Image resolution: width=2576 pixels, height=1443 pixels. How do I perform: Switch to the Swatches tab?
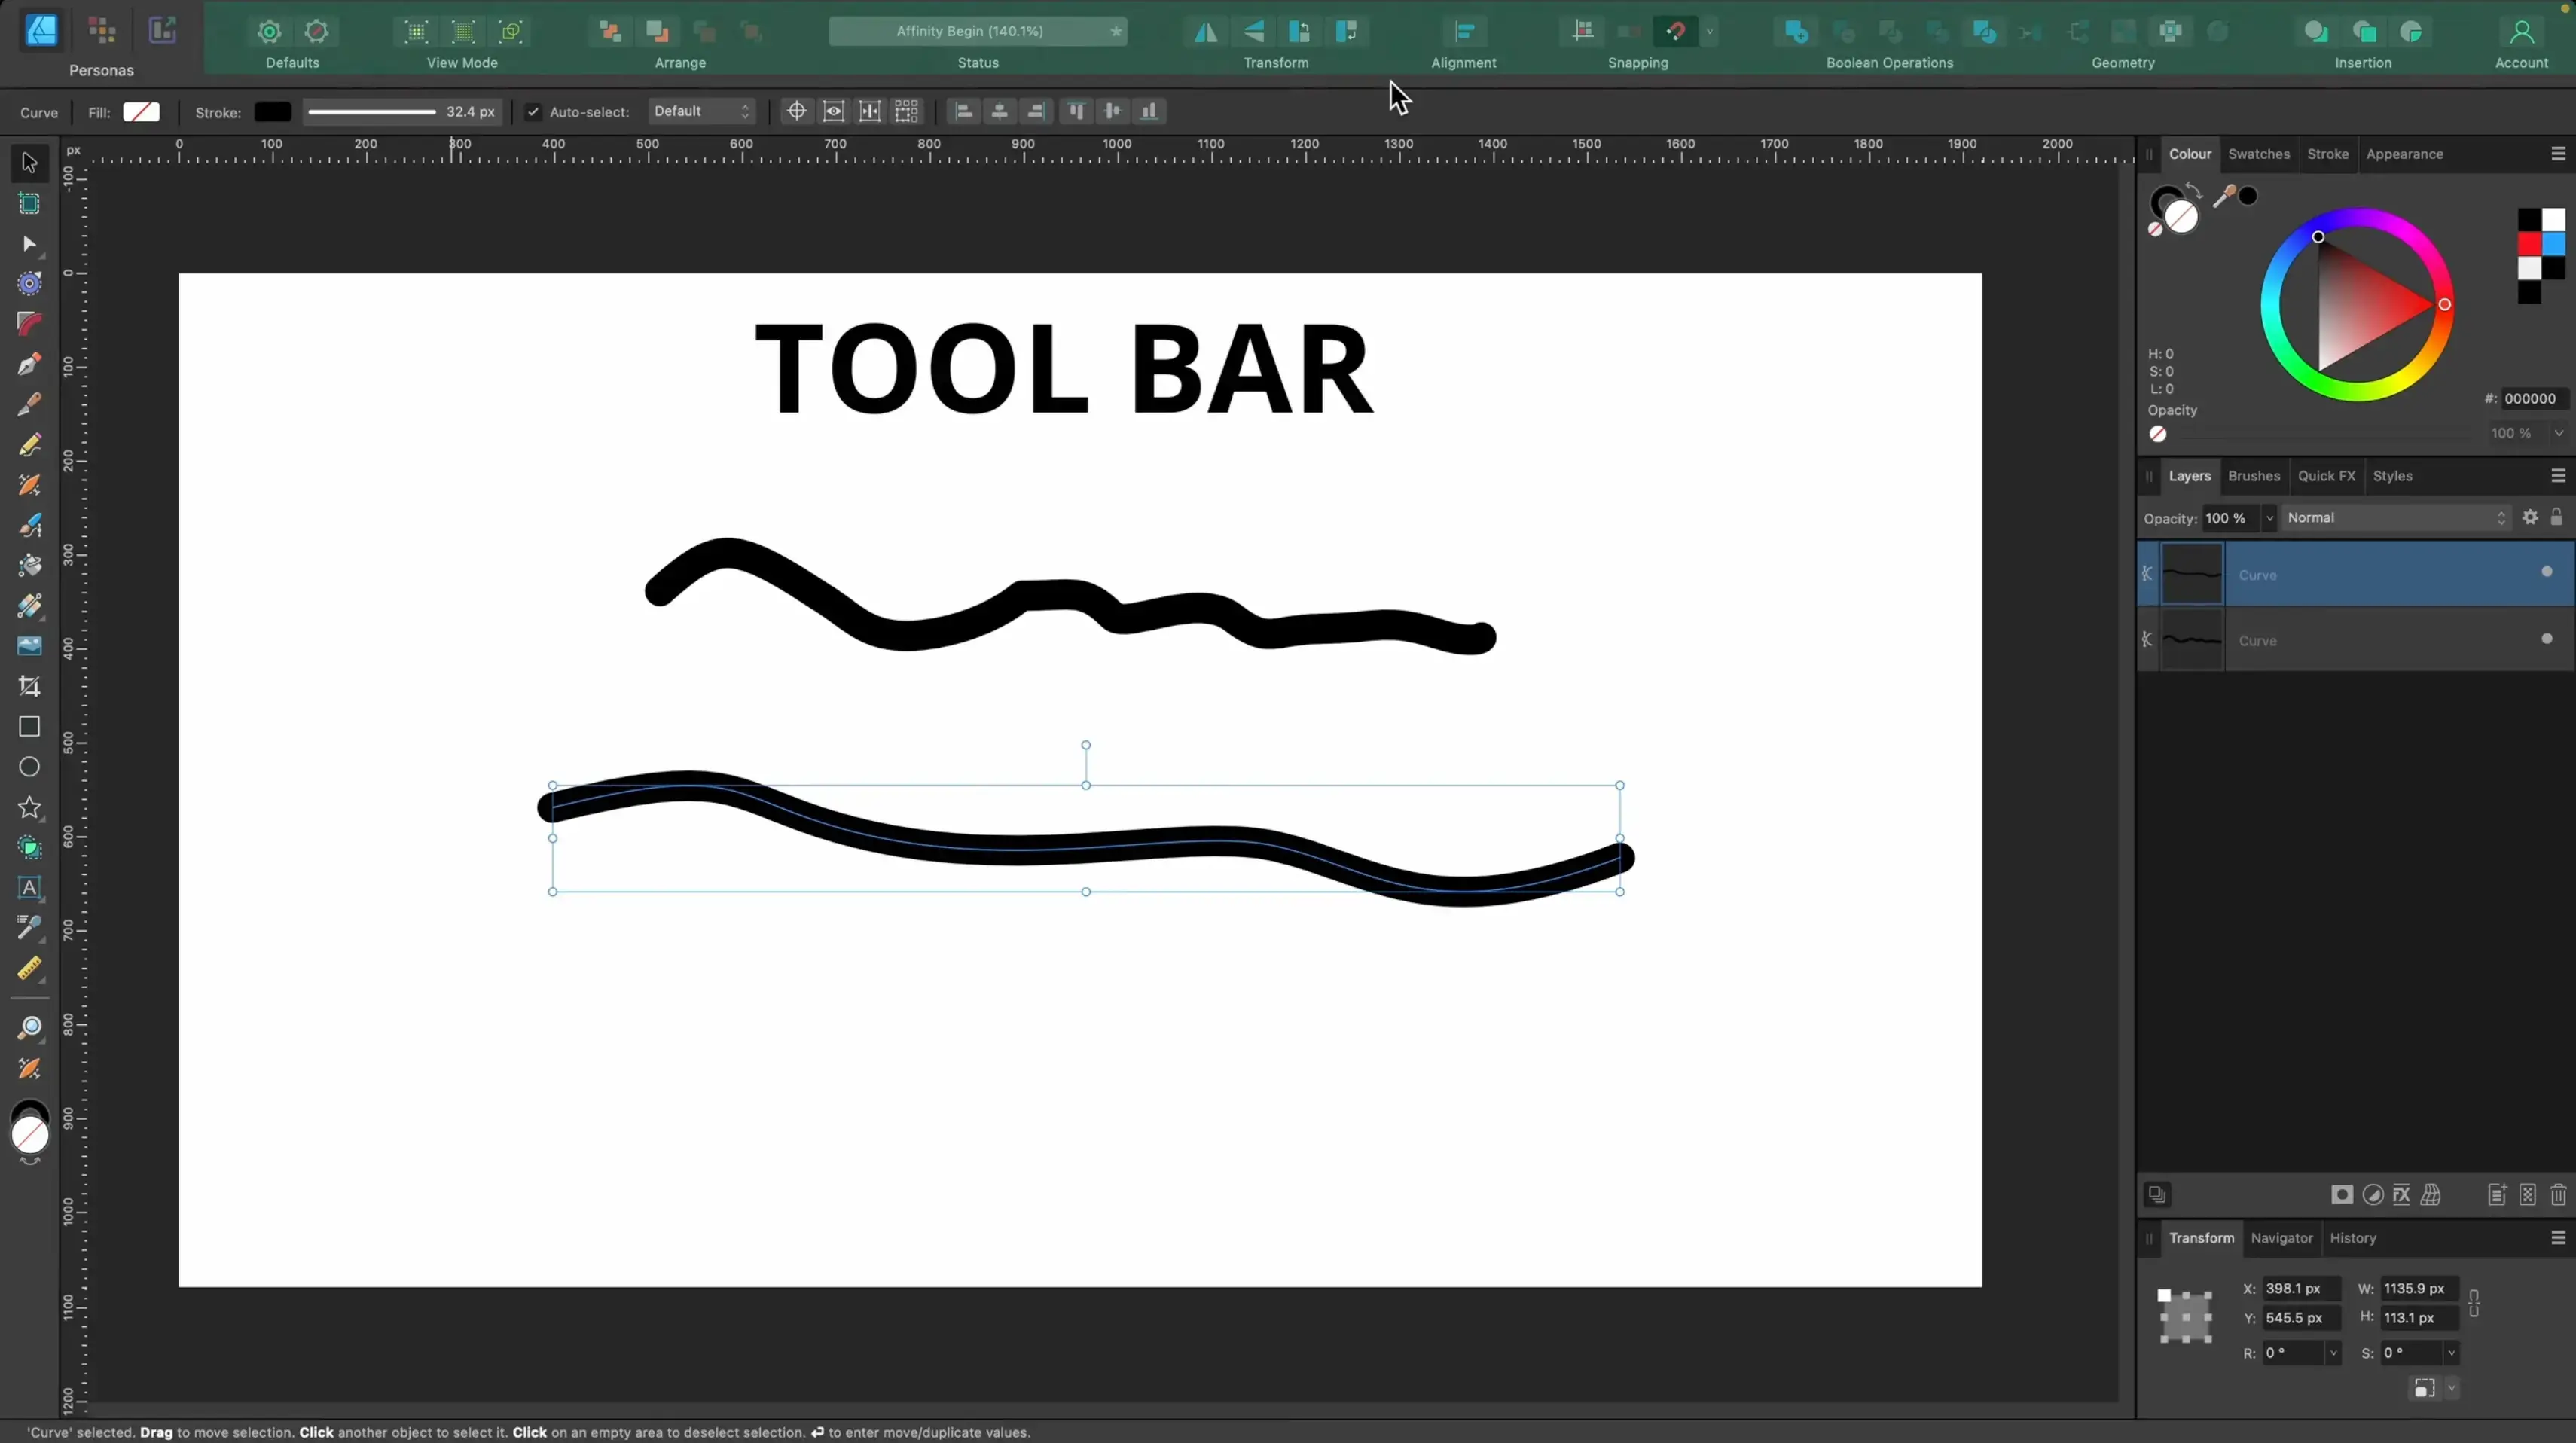[x=2258, y=154]
